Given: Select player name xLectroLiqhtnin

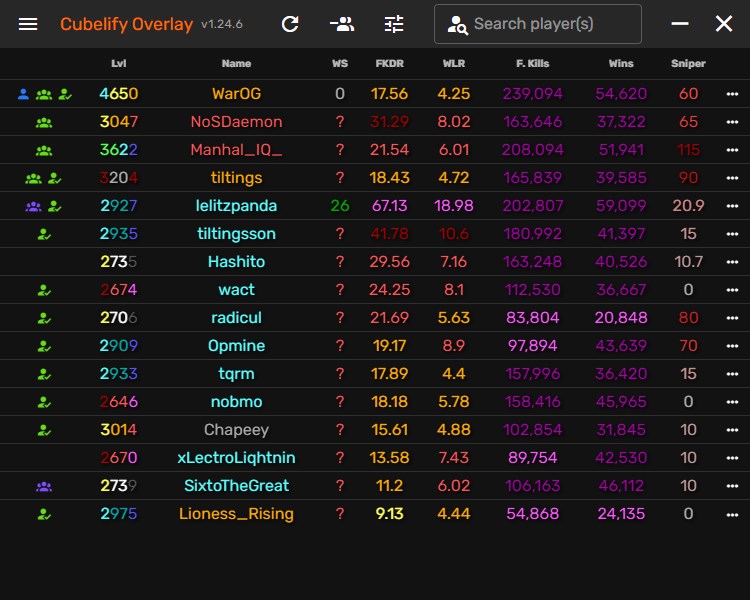Looking at the screenshot, I should pyautogui.click(x=236, y=458).
